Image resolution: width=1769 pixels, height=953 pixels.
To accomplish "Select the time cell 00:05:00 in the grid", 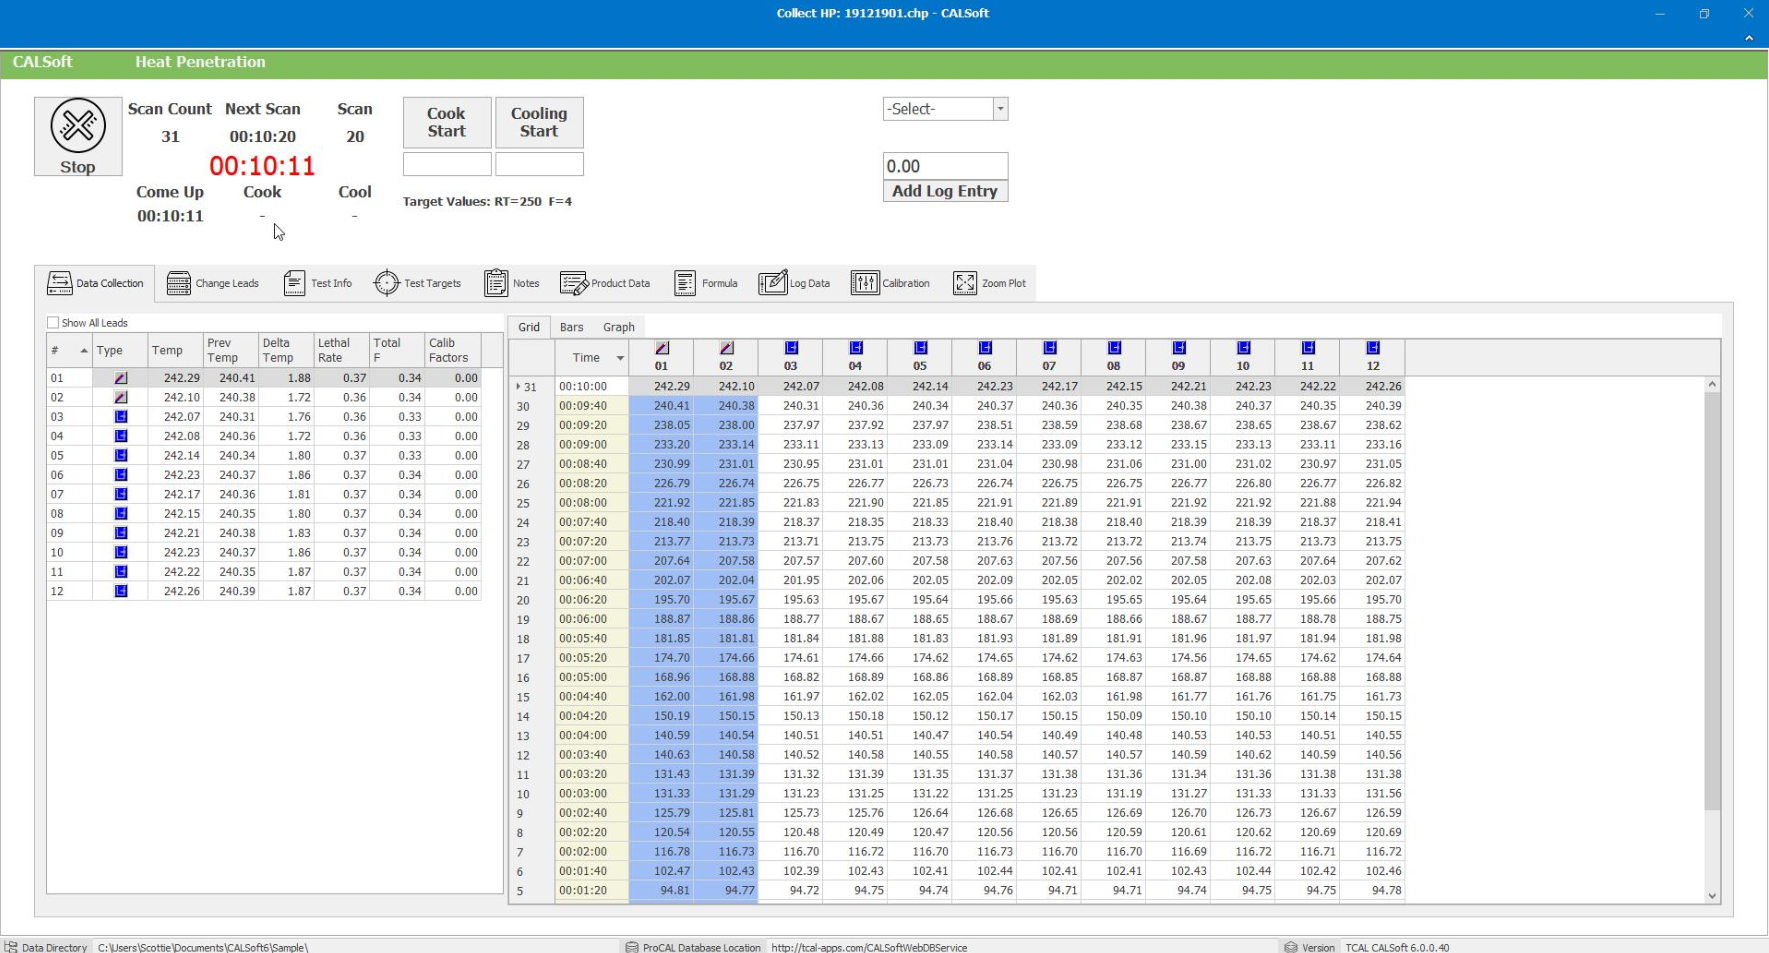I will pyautogui.click(x=591, y=677).
